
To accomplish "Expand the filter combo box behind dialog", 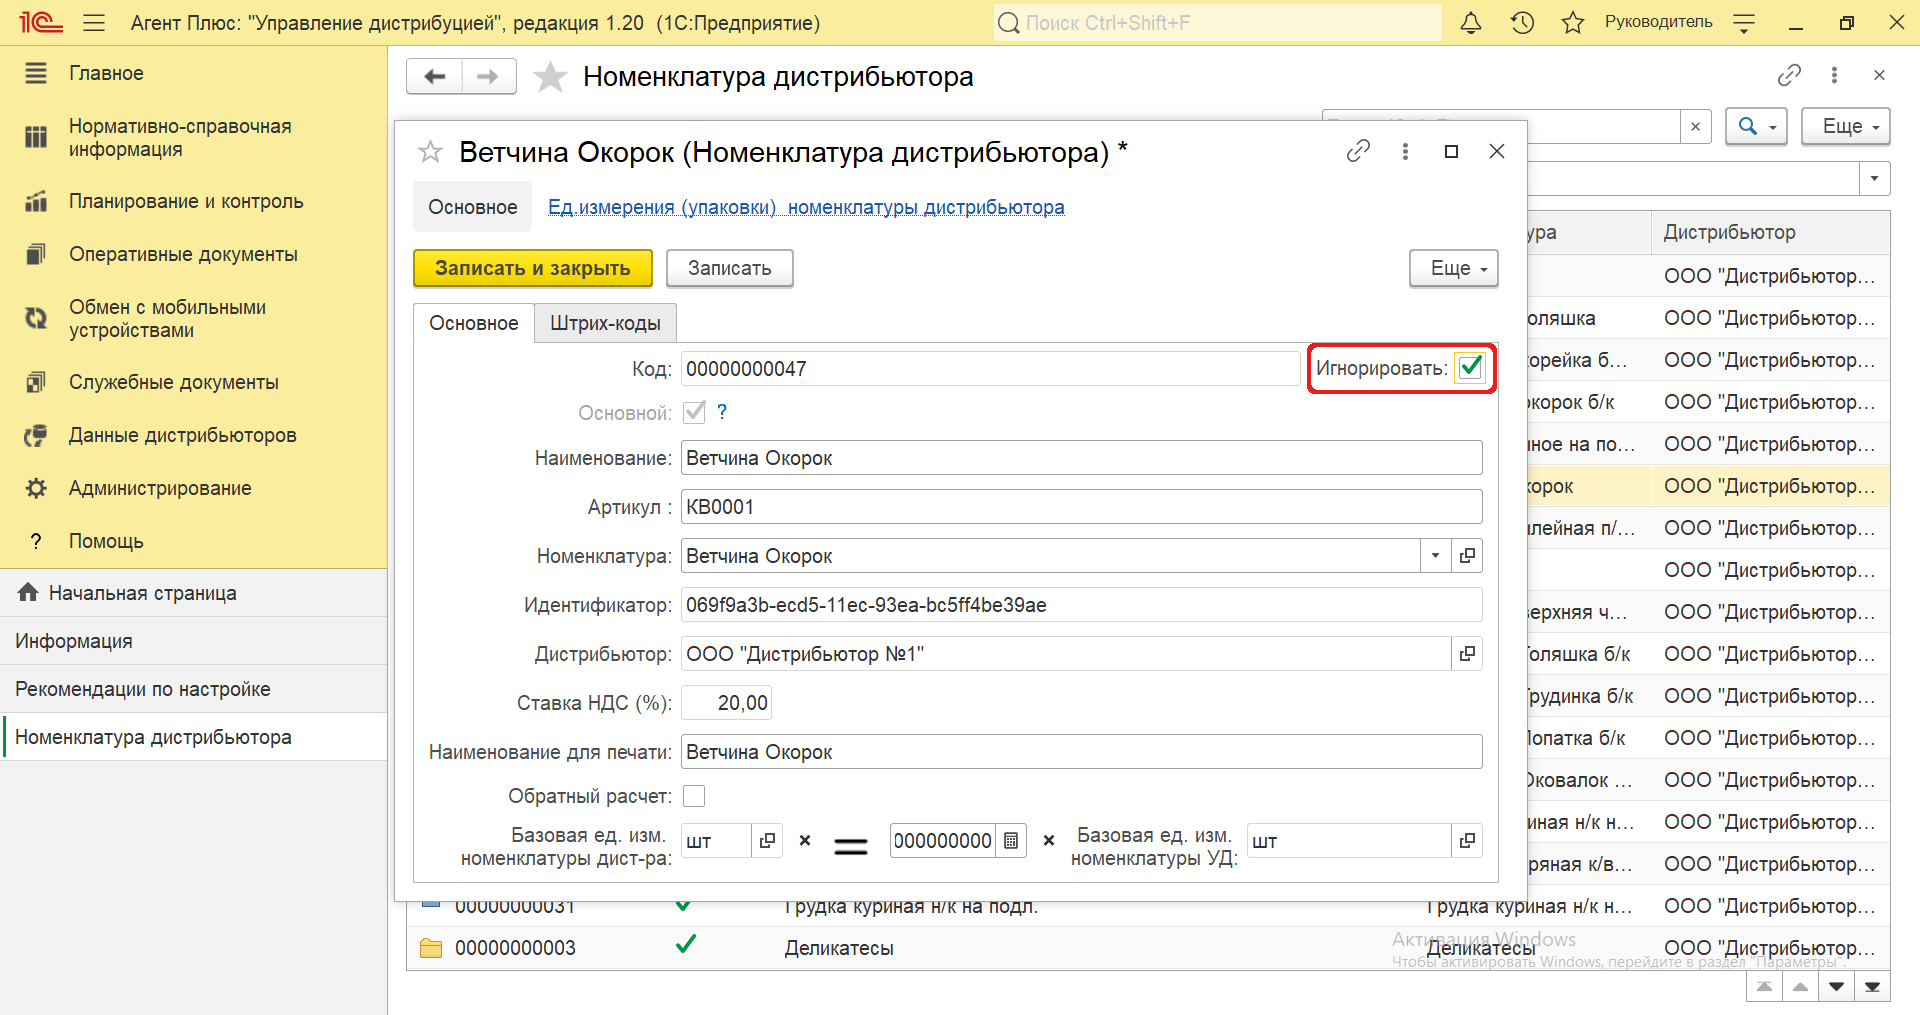I will [x=1874, y=179].
